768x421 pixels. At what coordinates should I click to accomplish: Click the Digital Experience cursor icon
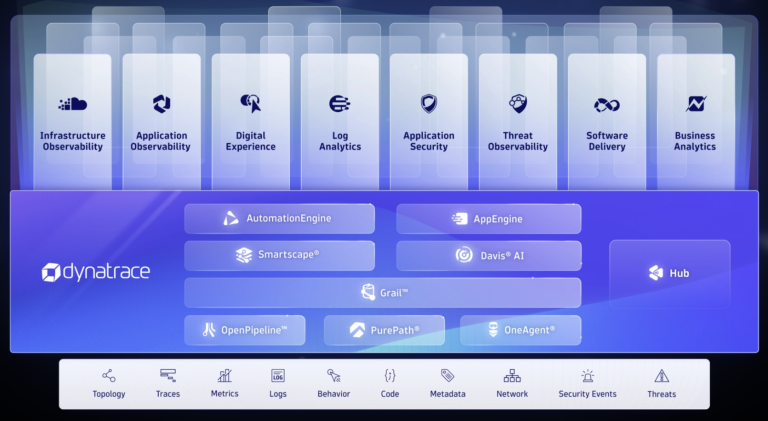251,103
